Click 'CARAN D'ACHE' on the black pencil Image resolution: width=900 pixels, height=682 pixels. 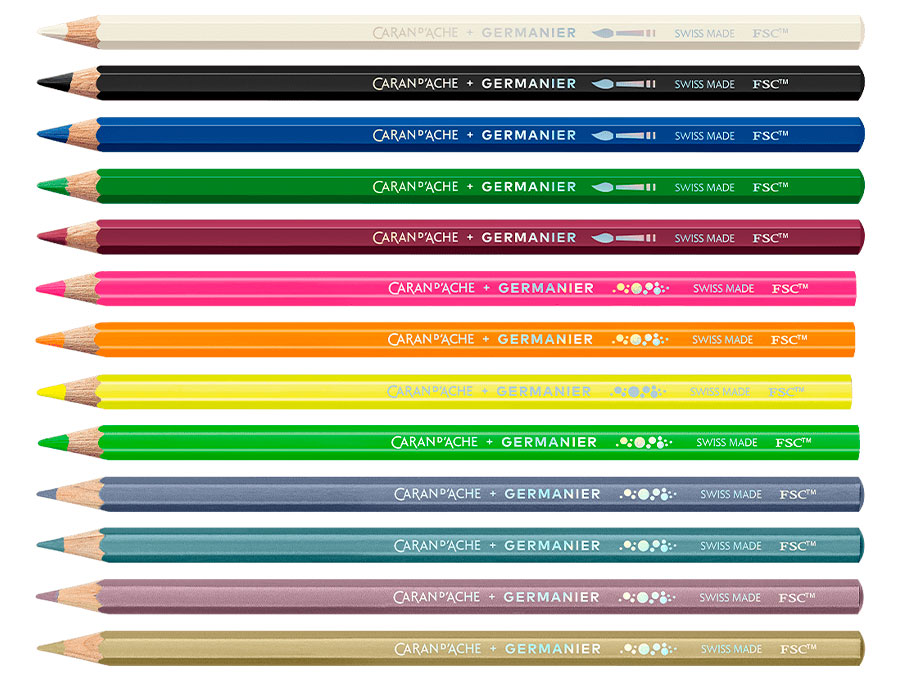point(416,84)
